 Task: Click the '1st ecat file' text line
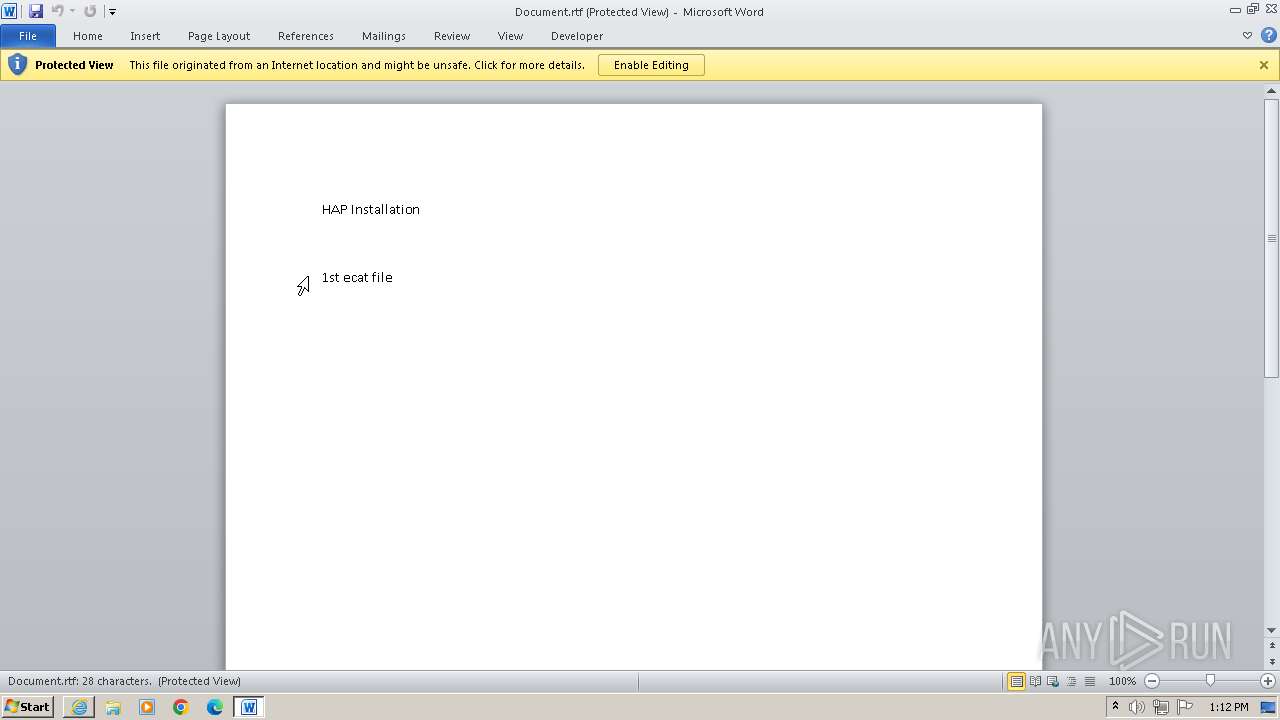[357, 277]
